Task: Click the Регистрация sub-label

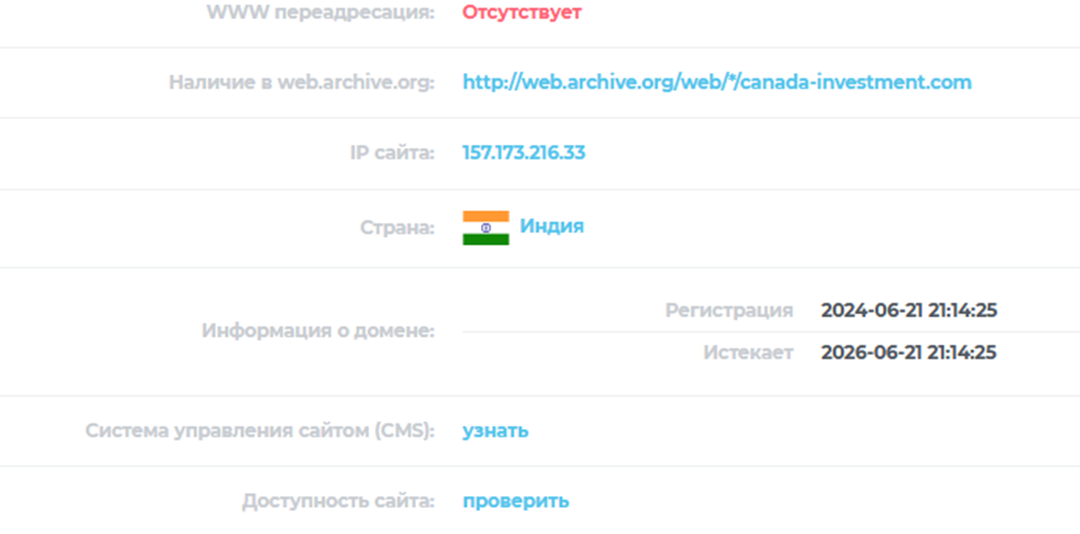Action: pyautogui.click(x=729, y=311)
